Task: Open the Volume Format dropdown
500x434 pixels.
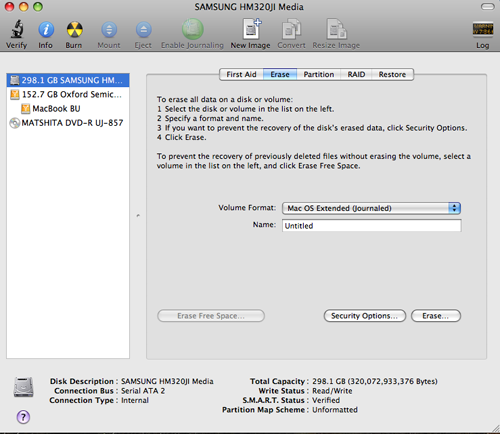Action: pos(371,208)
